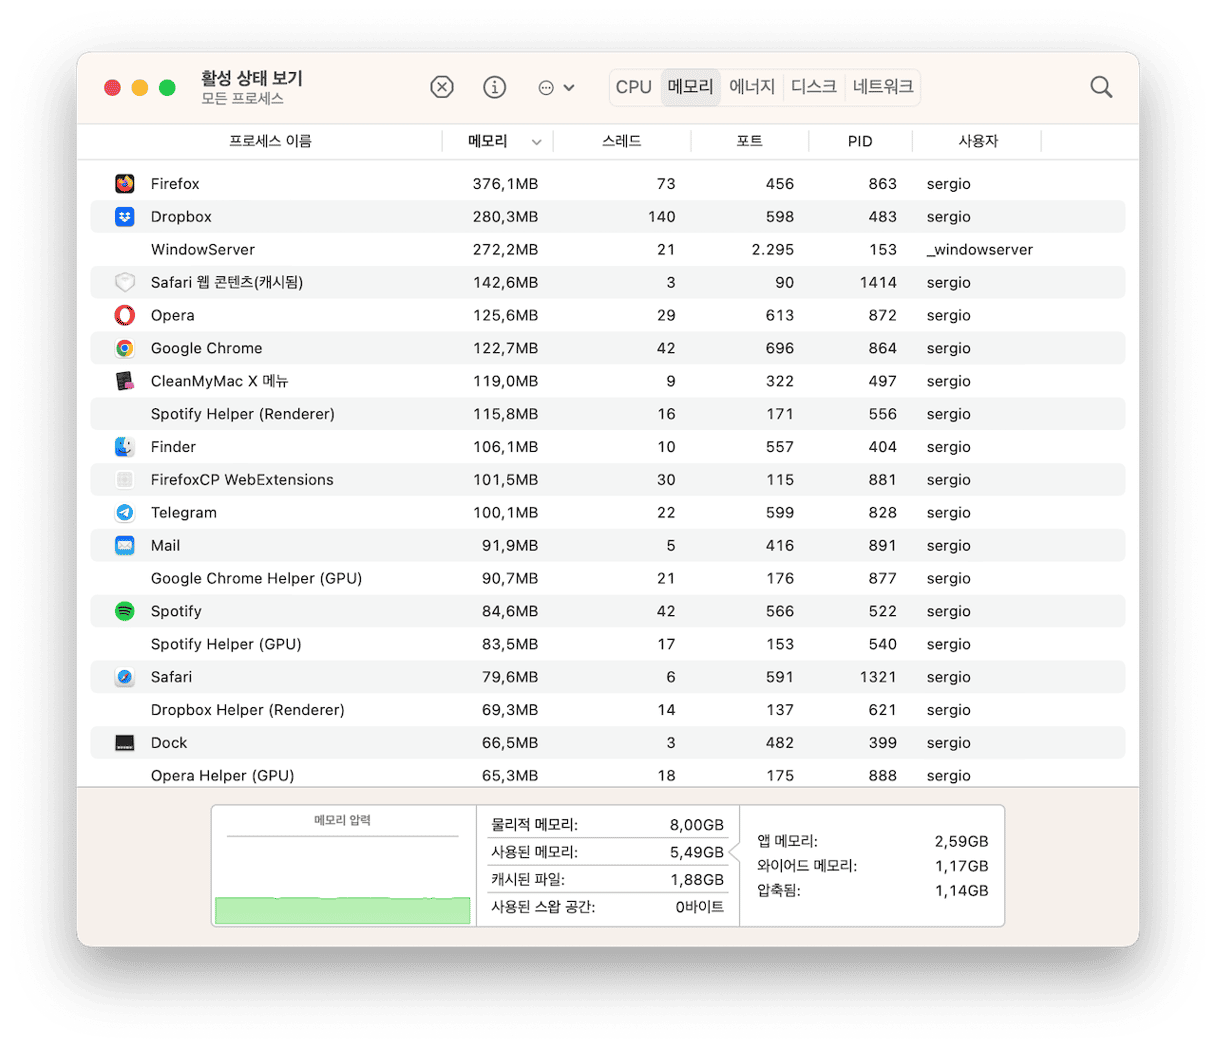Click the CleanMyMac X 메뉴 icon
This screenshot has height=1048, width=1216.
tap(124, 381)
